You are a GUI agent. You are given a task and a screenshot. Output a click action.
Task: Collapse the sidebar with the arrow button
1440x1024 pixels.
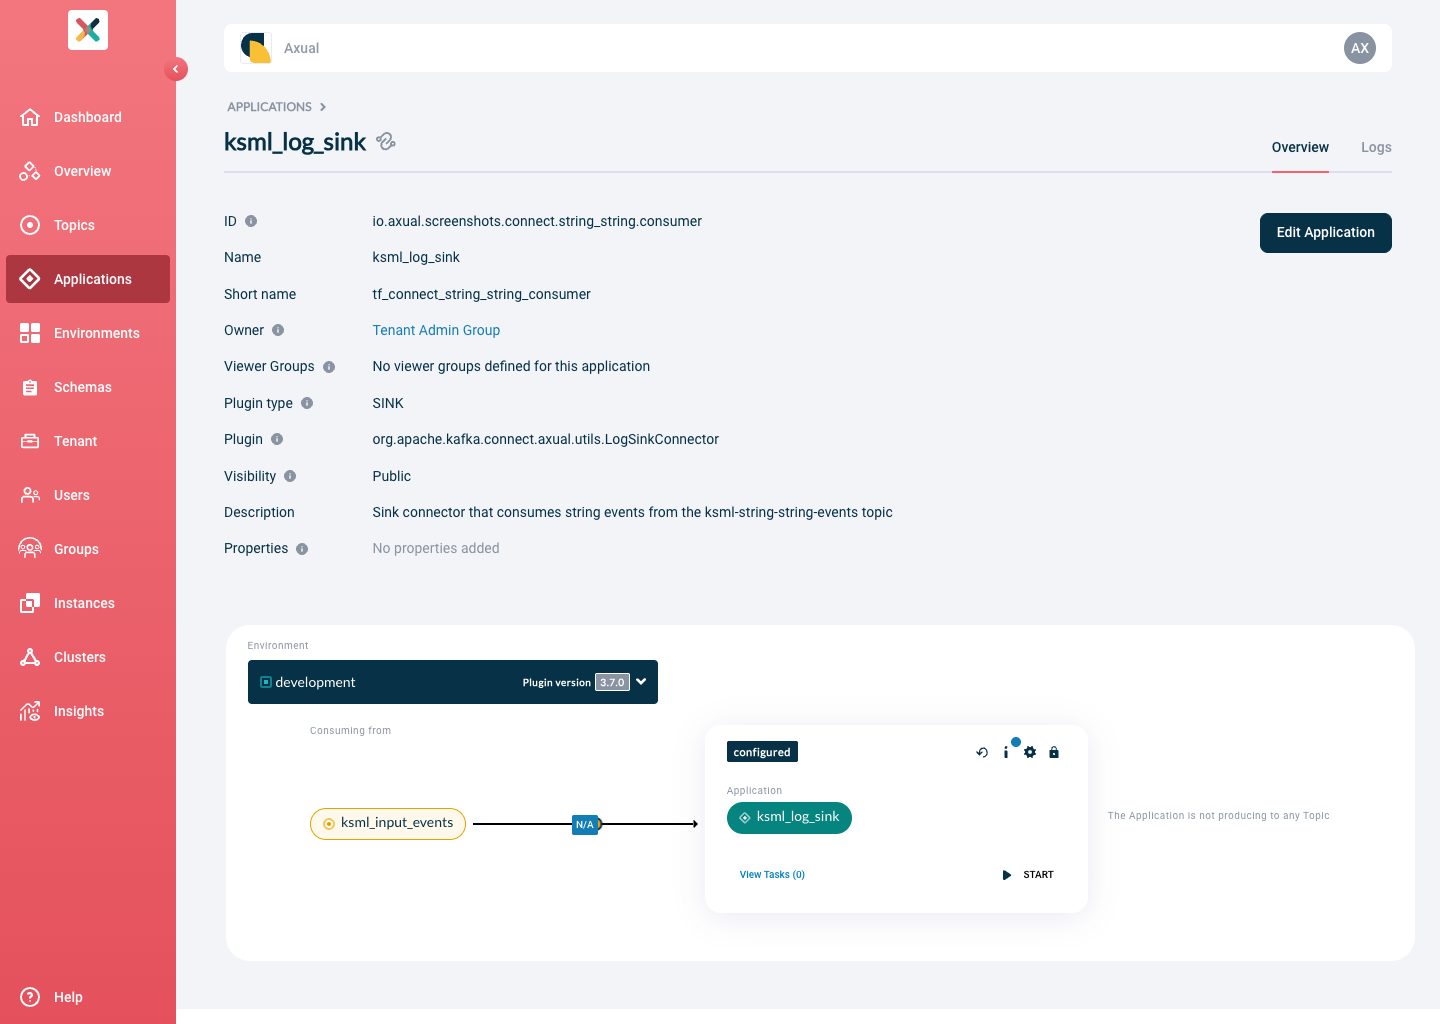[x=176, y=69]
